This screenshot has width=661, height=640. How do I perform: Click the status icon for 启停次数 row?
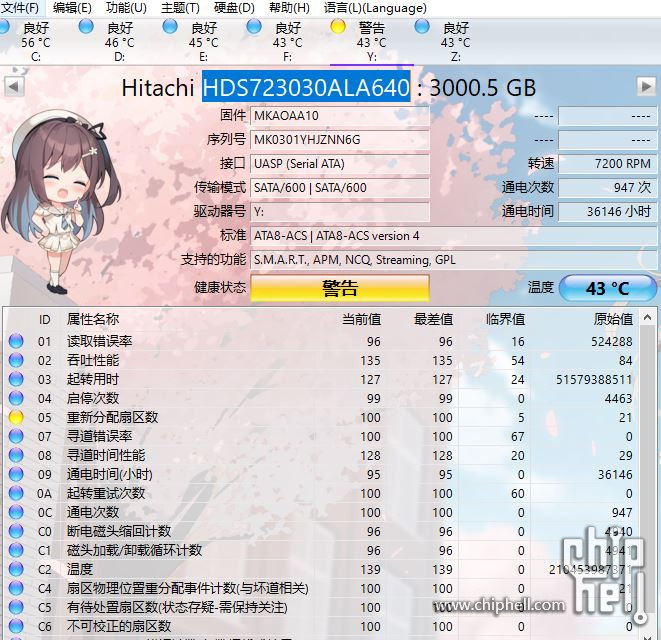point(16,398)
